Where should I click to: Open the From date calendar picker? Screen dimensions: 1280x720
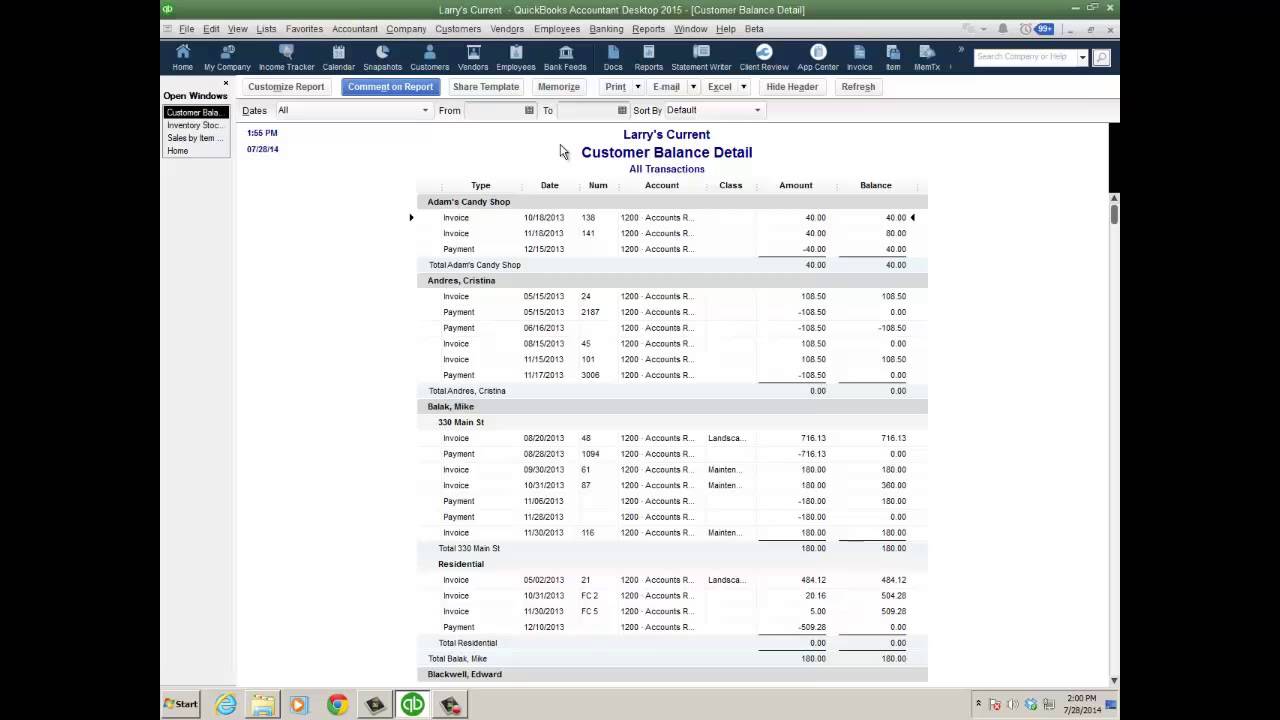tap(529, 110)
